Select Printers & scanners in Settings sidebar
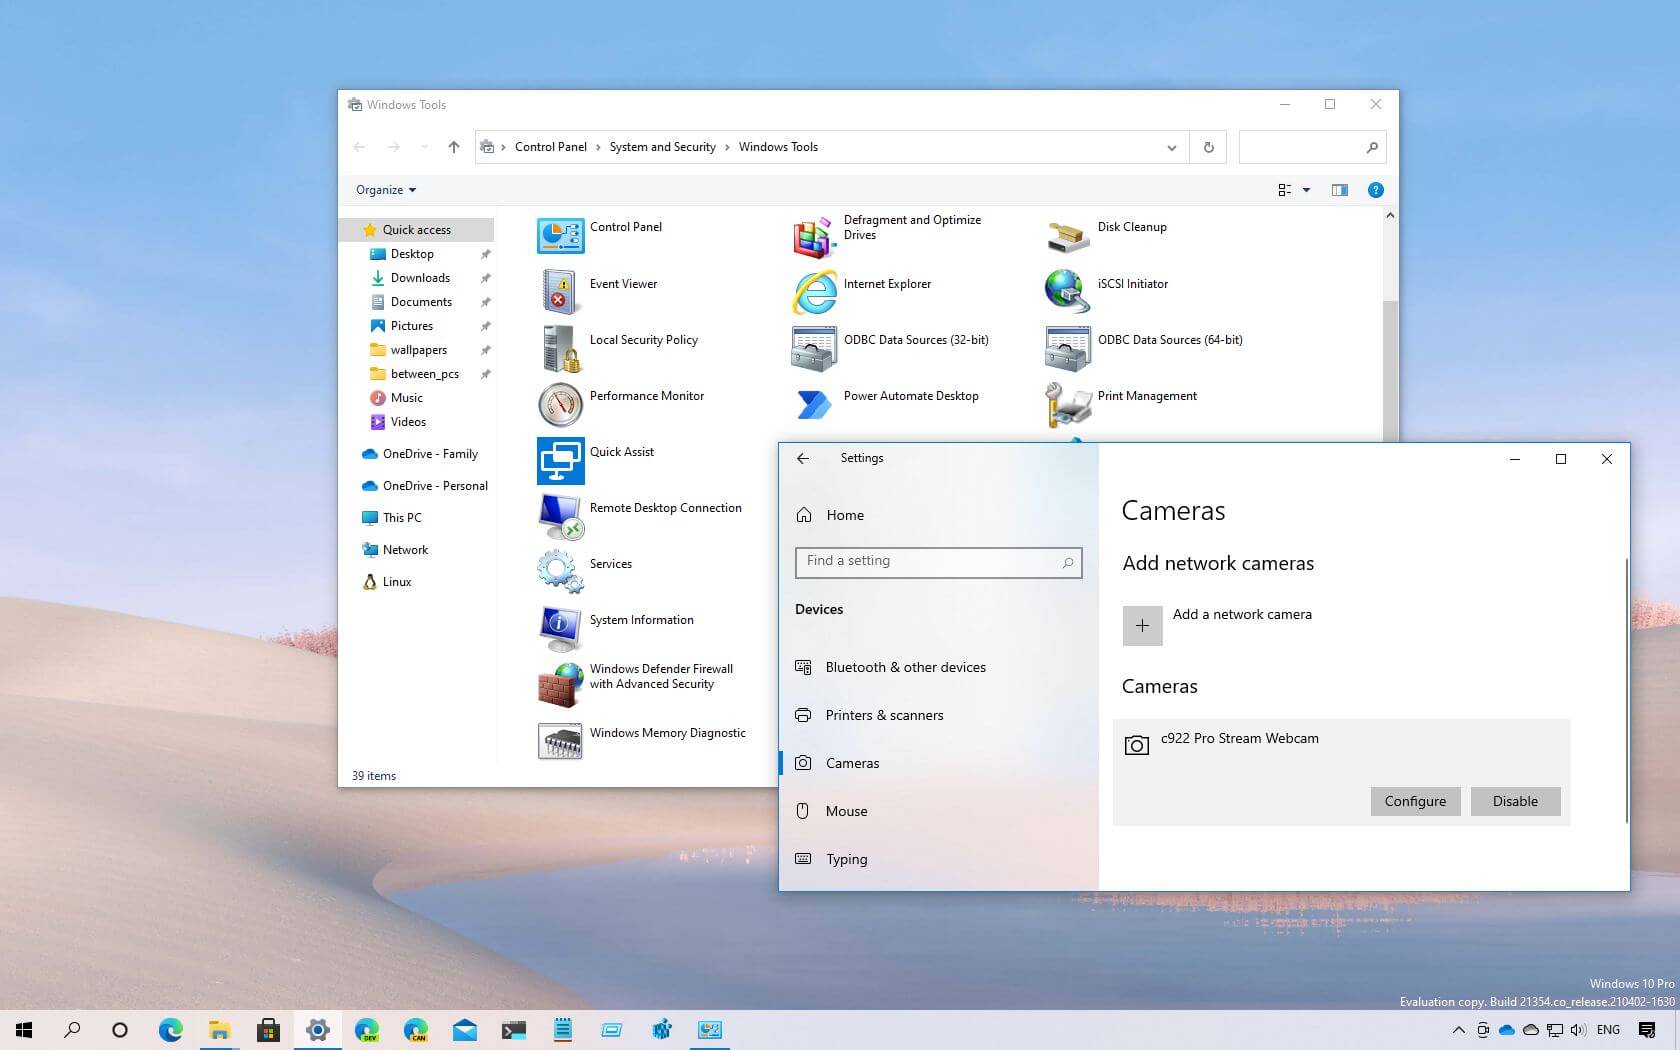 click(x=884, y=715)
